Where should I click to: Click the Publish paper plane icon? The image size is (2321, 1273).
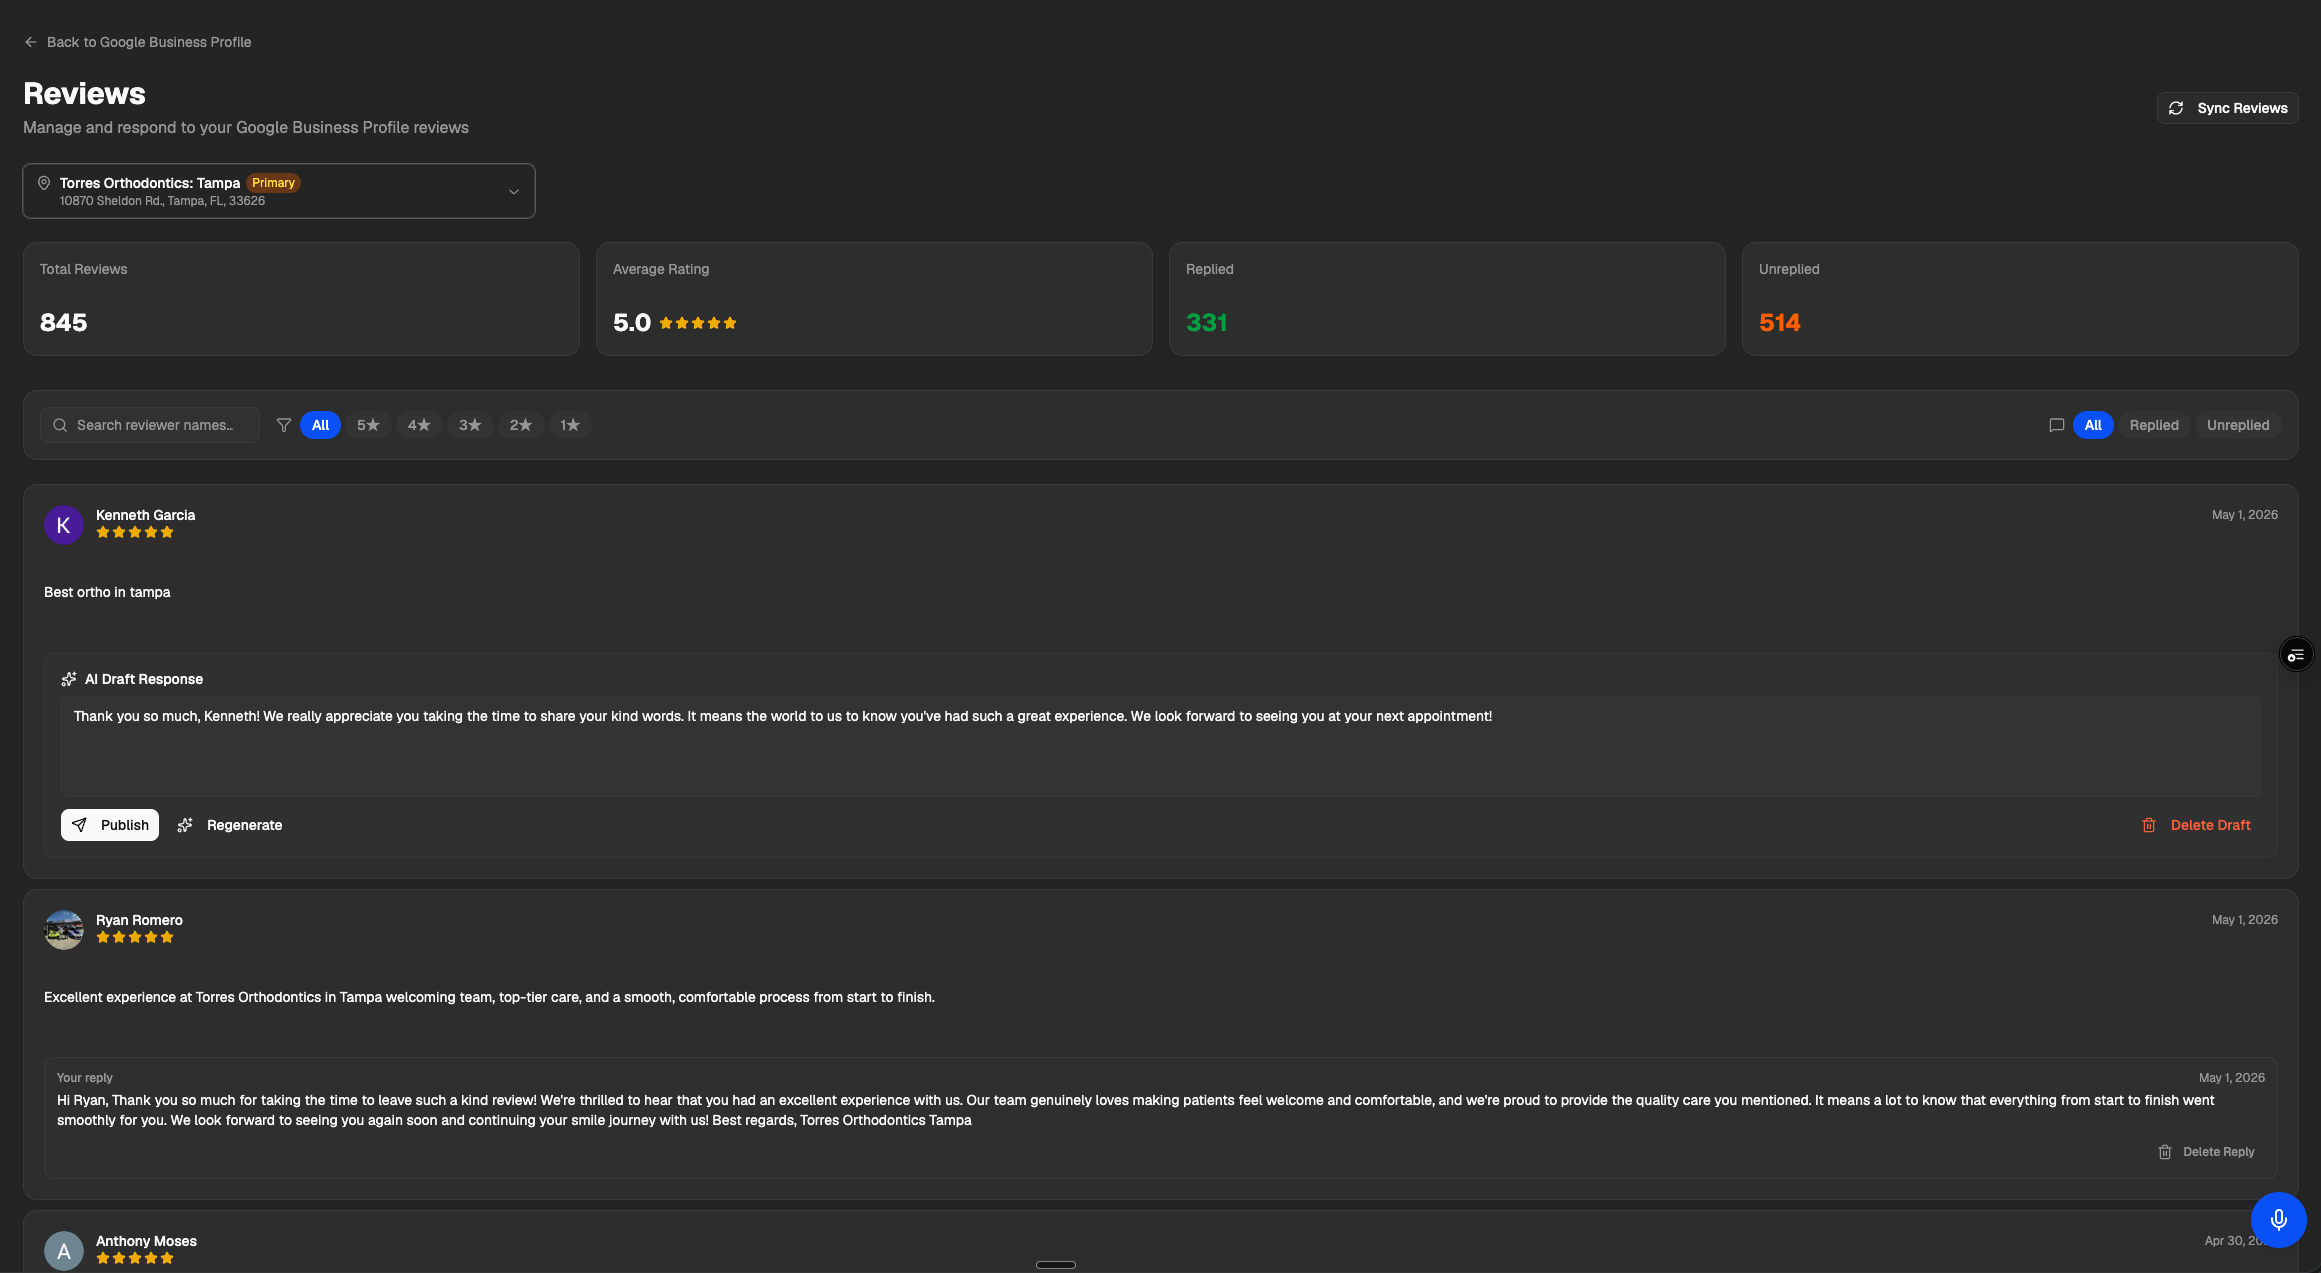point(79,825)
